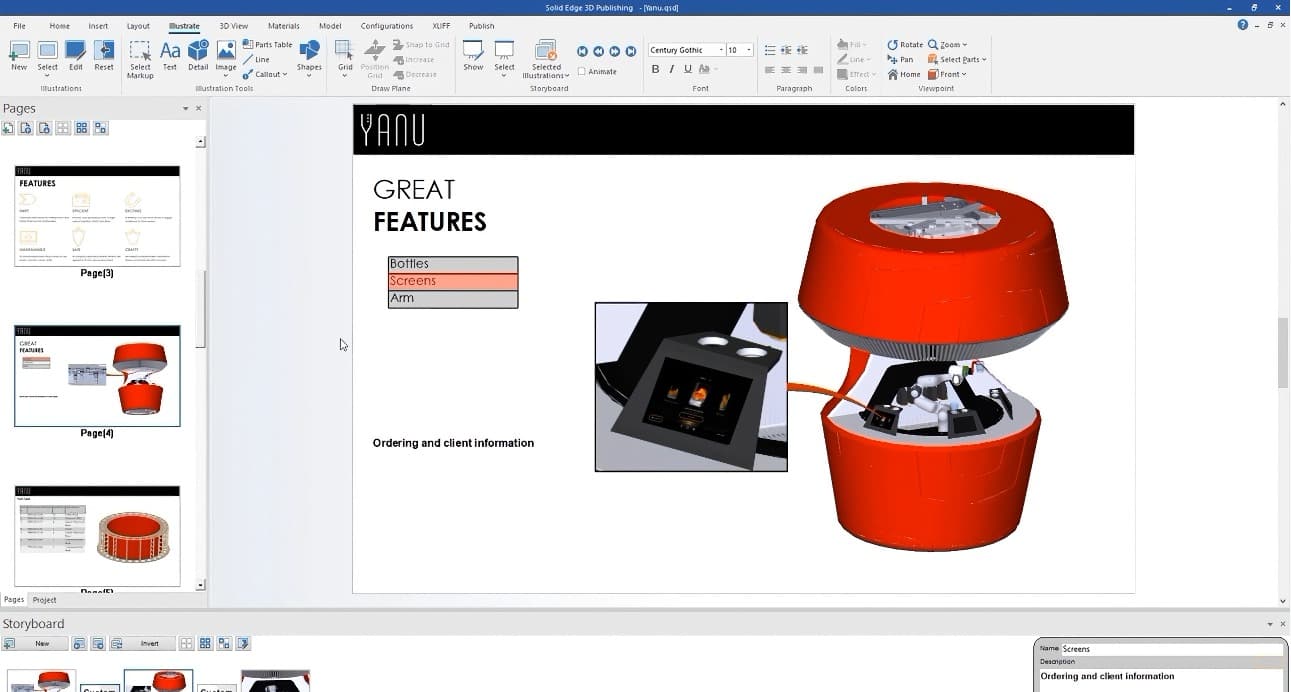Jump to last storyboard frame
The image size is (1291, 692).
[x=630, y=51]
